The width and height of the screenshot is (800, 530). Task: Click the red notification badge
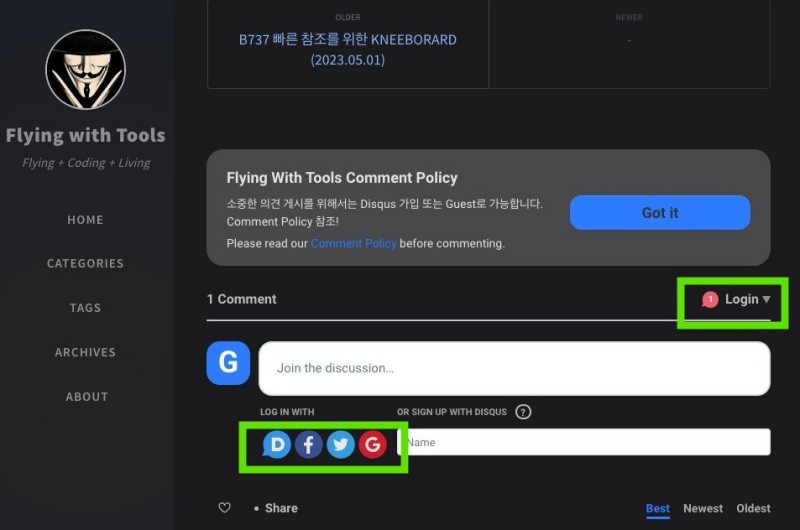pyautogui.click(x=710, y=299)
